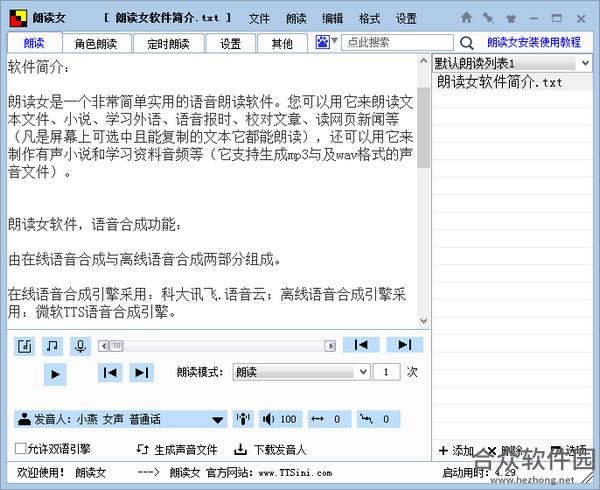Click the text area scrollbar thumb

coord(423,128)
